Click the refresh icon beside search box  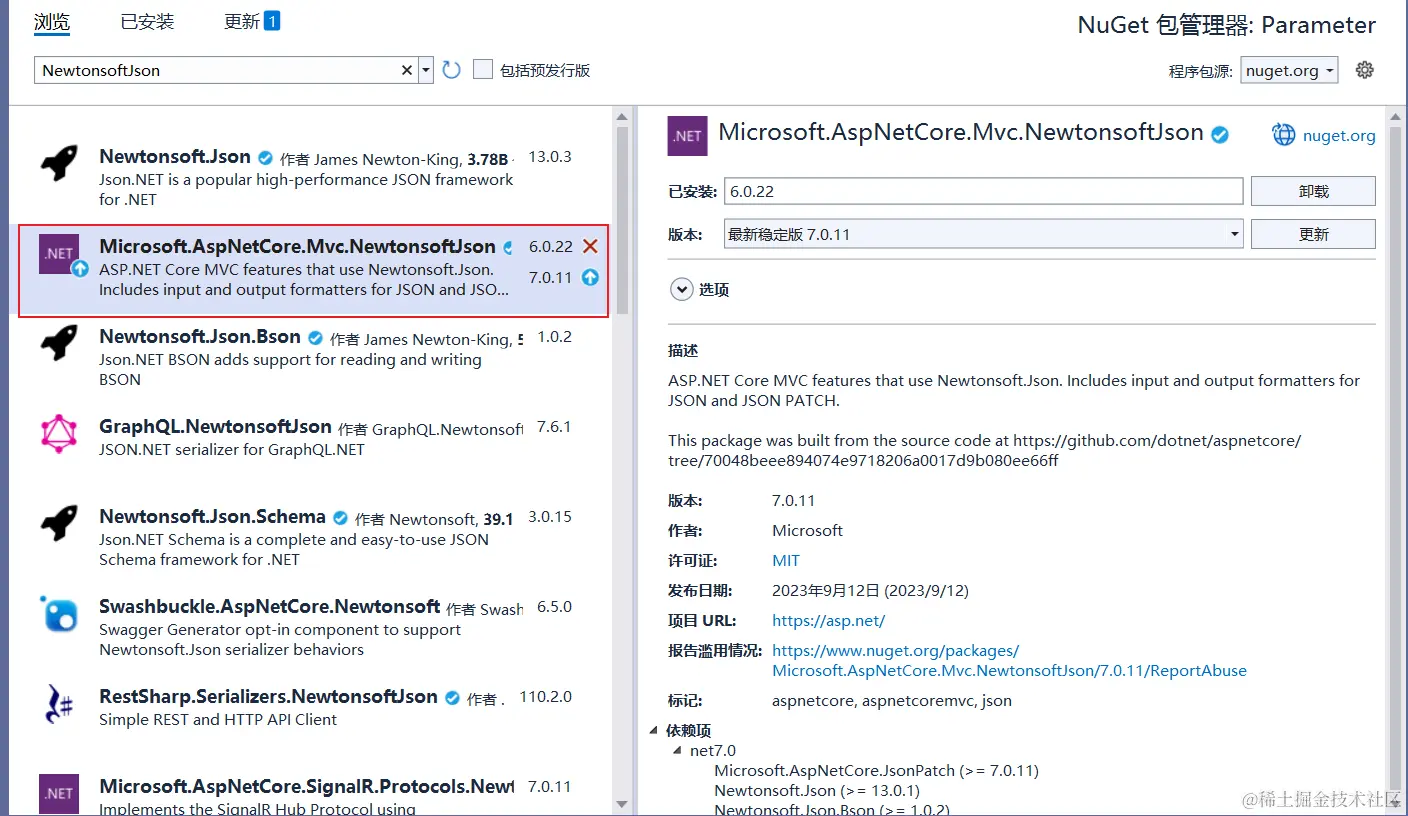[451, 70]
